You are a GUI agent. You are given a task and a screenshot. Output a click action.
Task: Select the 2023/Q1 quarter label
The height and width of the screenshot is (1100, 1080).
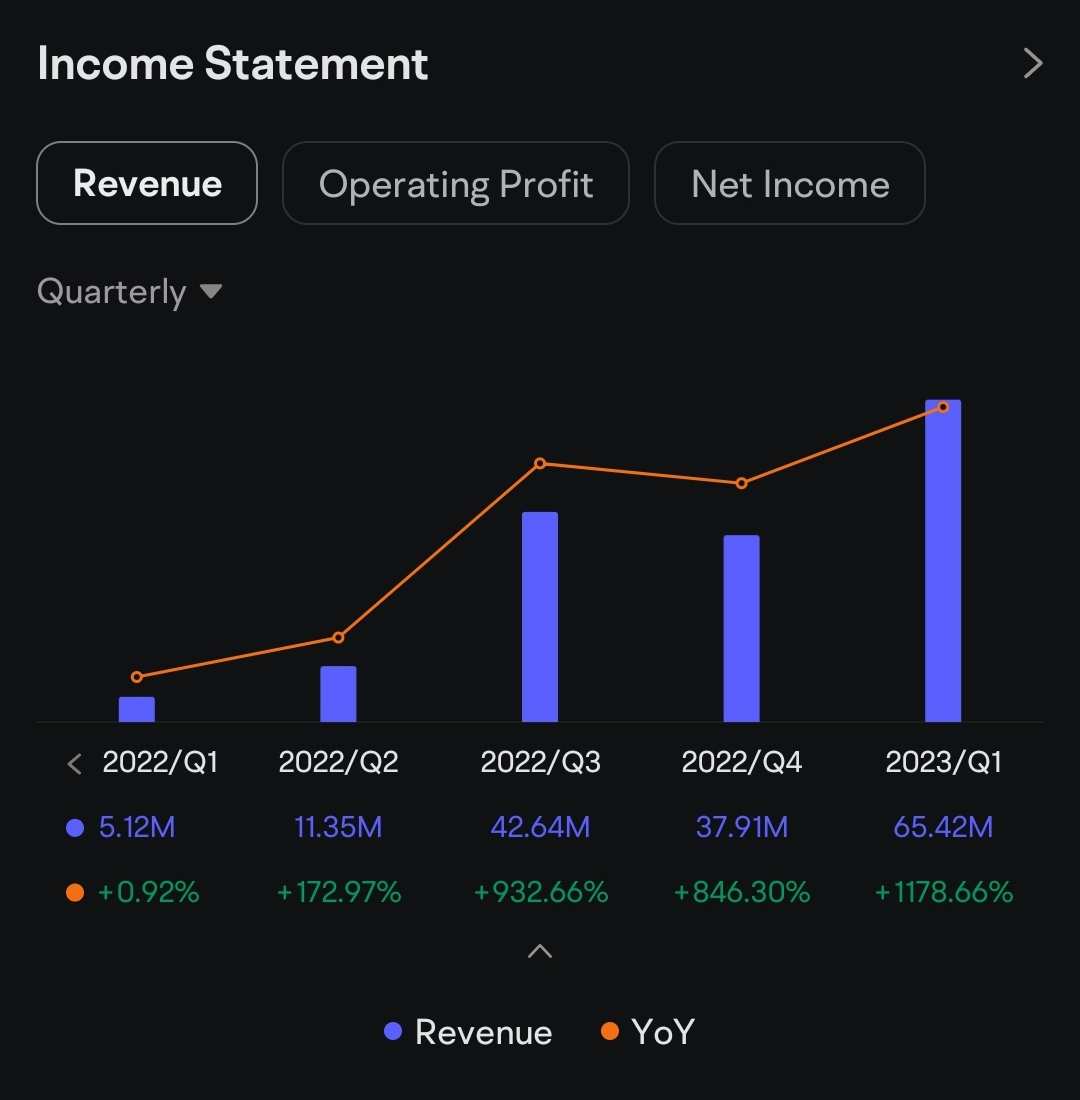pyautogui.click(x=943, y=763)
